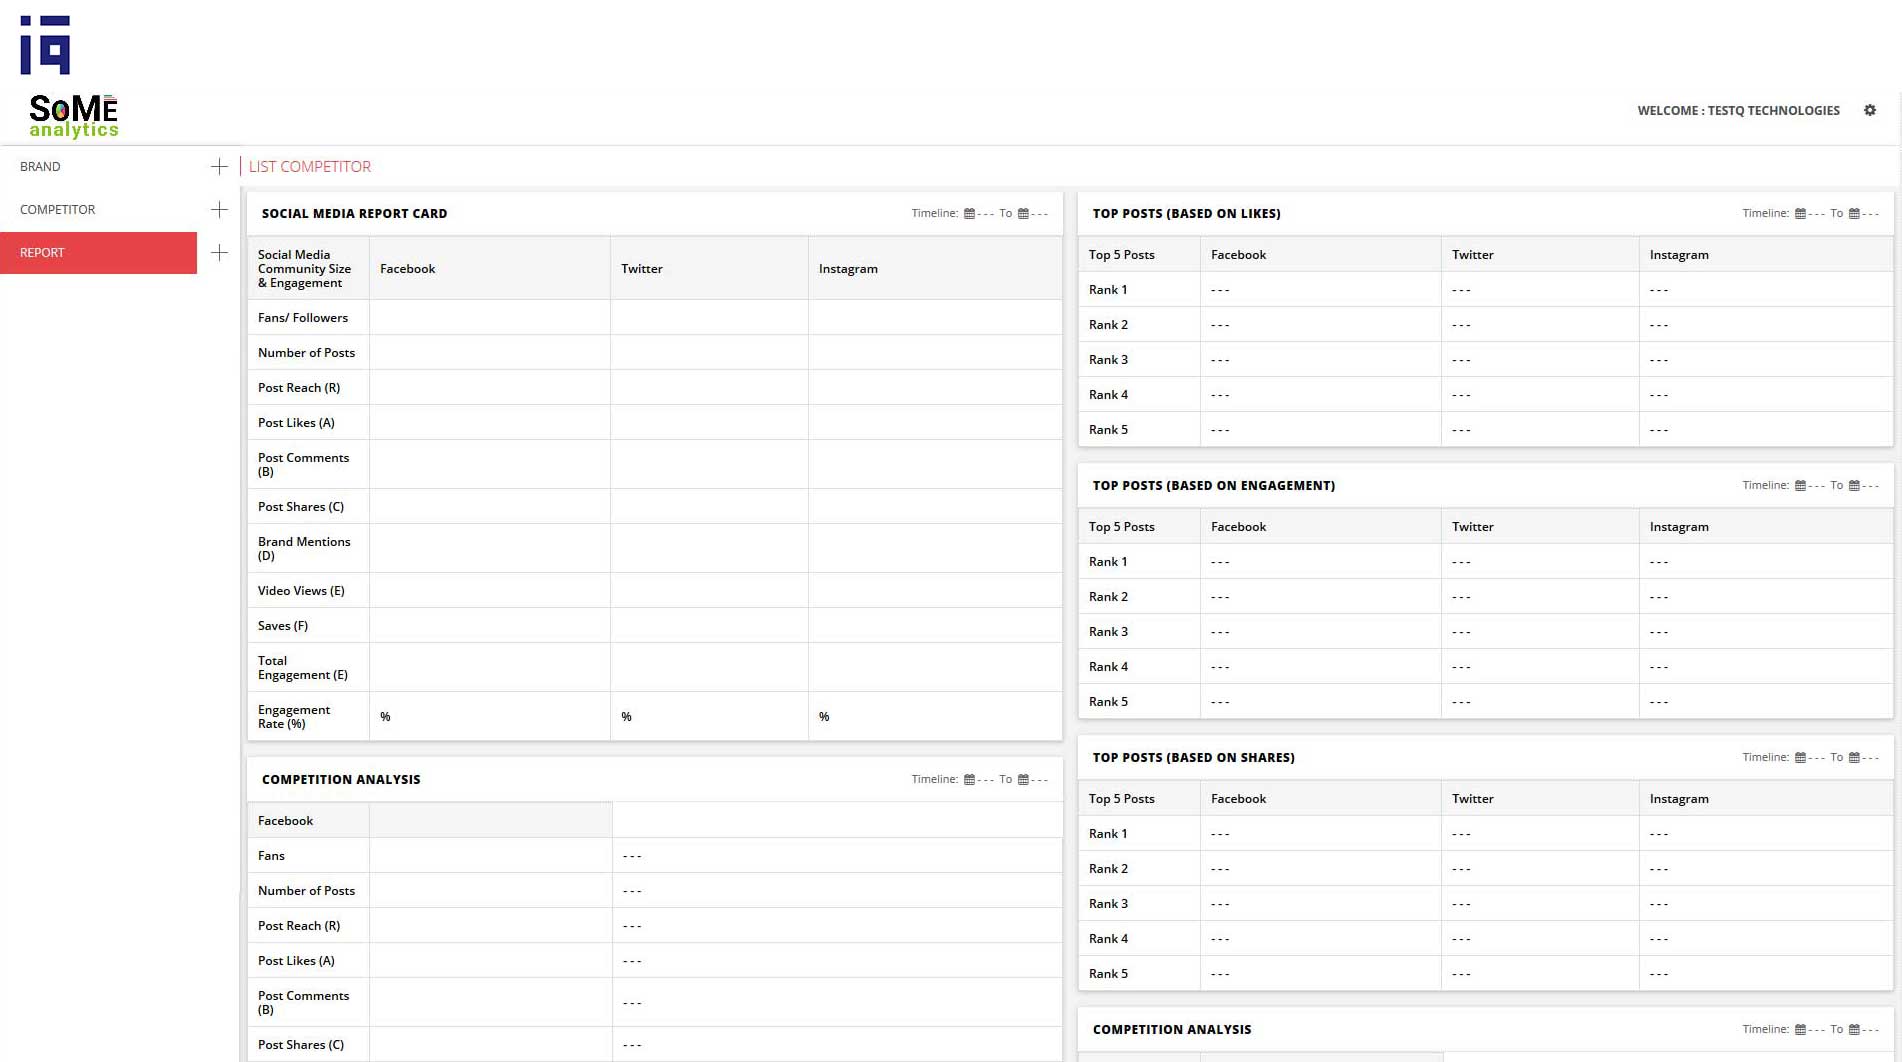Click Facebook header row in Competition Analysis table
The height and width of the screenshot is (1062, 1902).
[x=430, y=820]
